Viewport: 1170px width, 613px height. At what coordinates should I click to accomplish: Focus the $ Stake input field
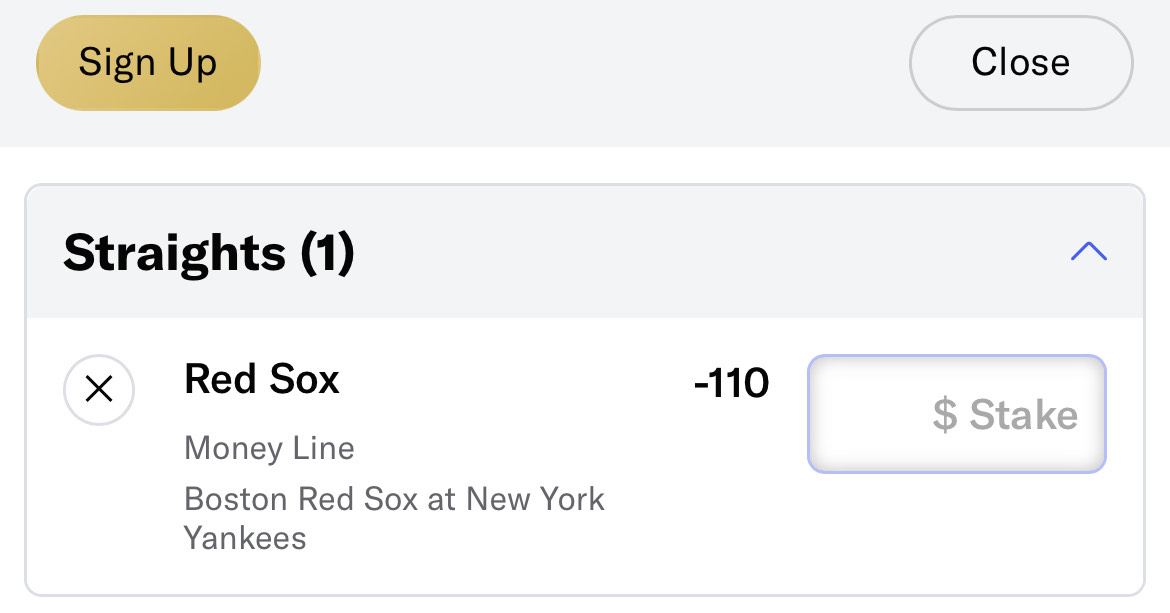coord(957,414)
